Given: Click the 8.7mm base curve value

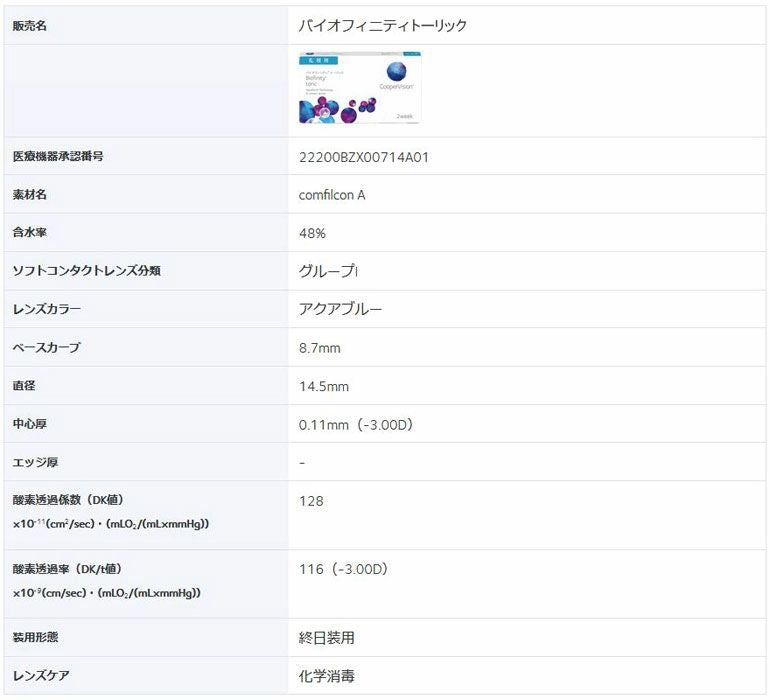Looking at the screenshot, I should point(320,348).
